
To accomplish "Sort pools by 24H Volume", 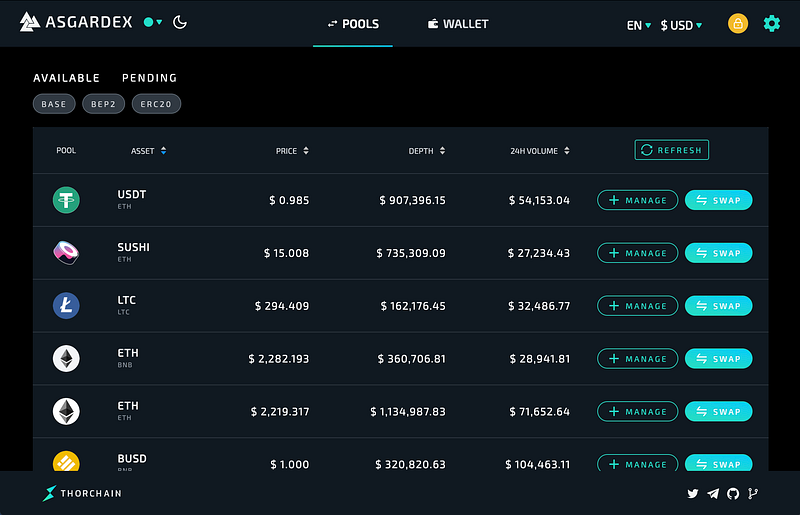I will 540,151.
